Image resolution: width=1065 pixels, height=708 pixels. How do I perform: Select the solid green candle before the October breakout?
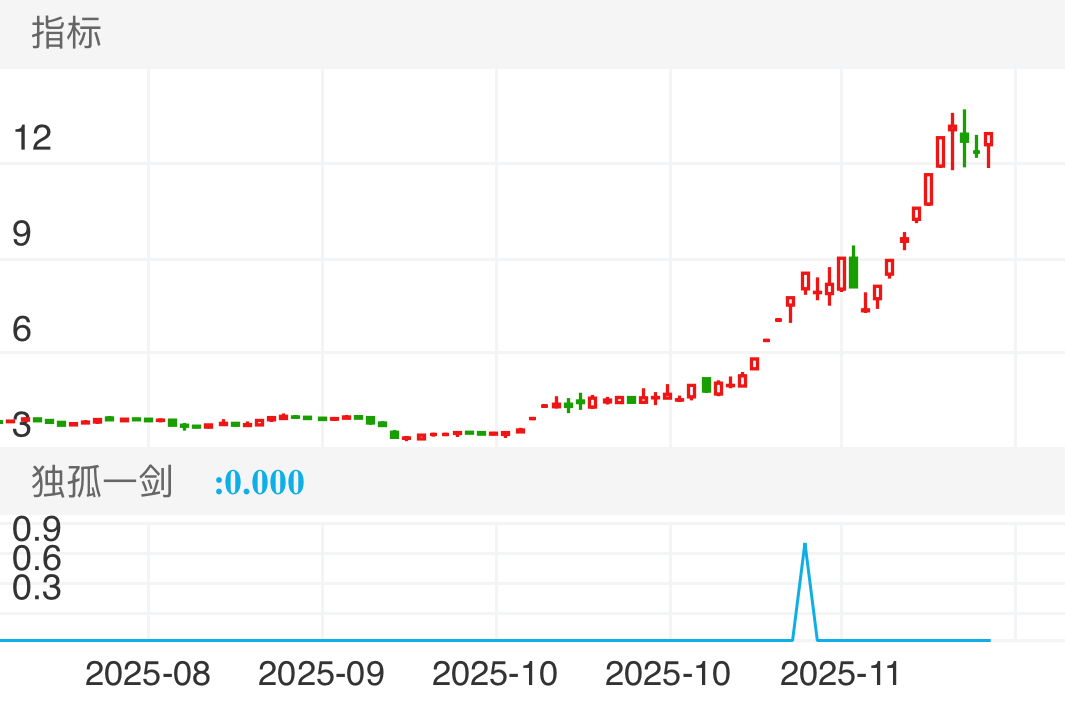706,385
